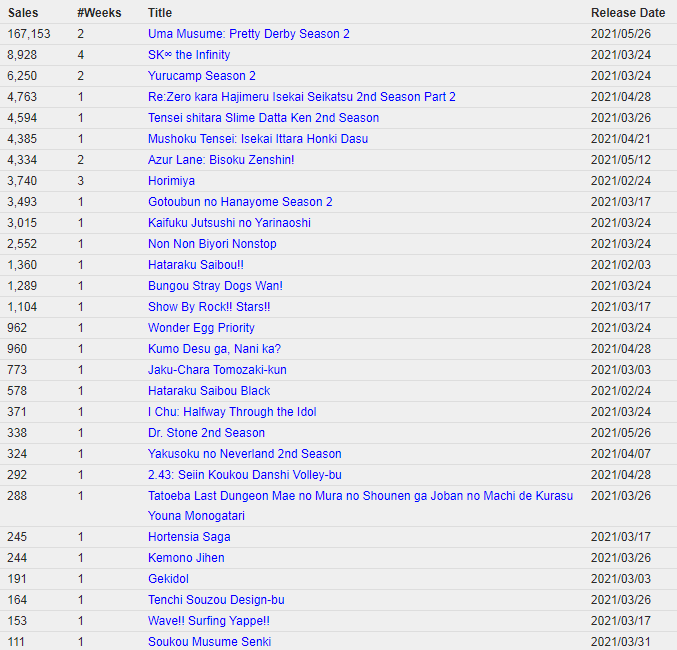Open Gotoubun no Hanayome Season 2
Viewport: 677px width, 650px height.
coord(240,202)
